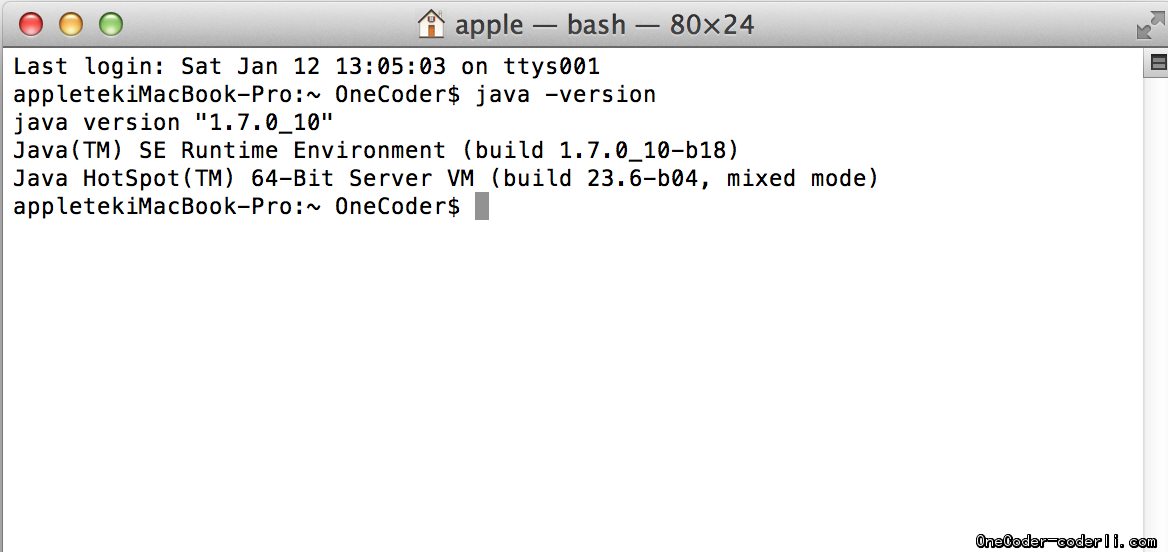Close the Terminal window with the red button

[x=31, y=24]
